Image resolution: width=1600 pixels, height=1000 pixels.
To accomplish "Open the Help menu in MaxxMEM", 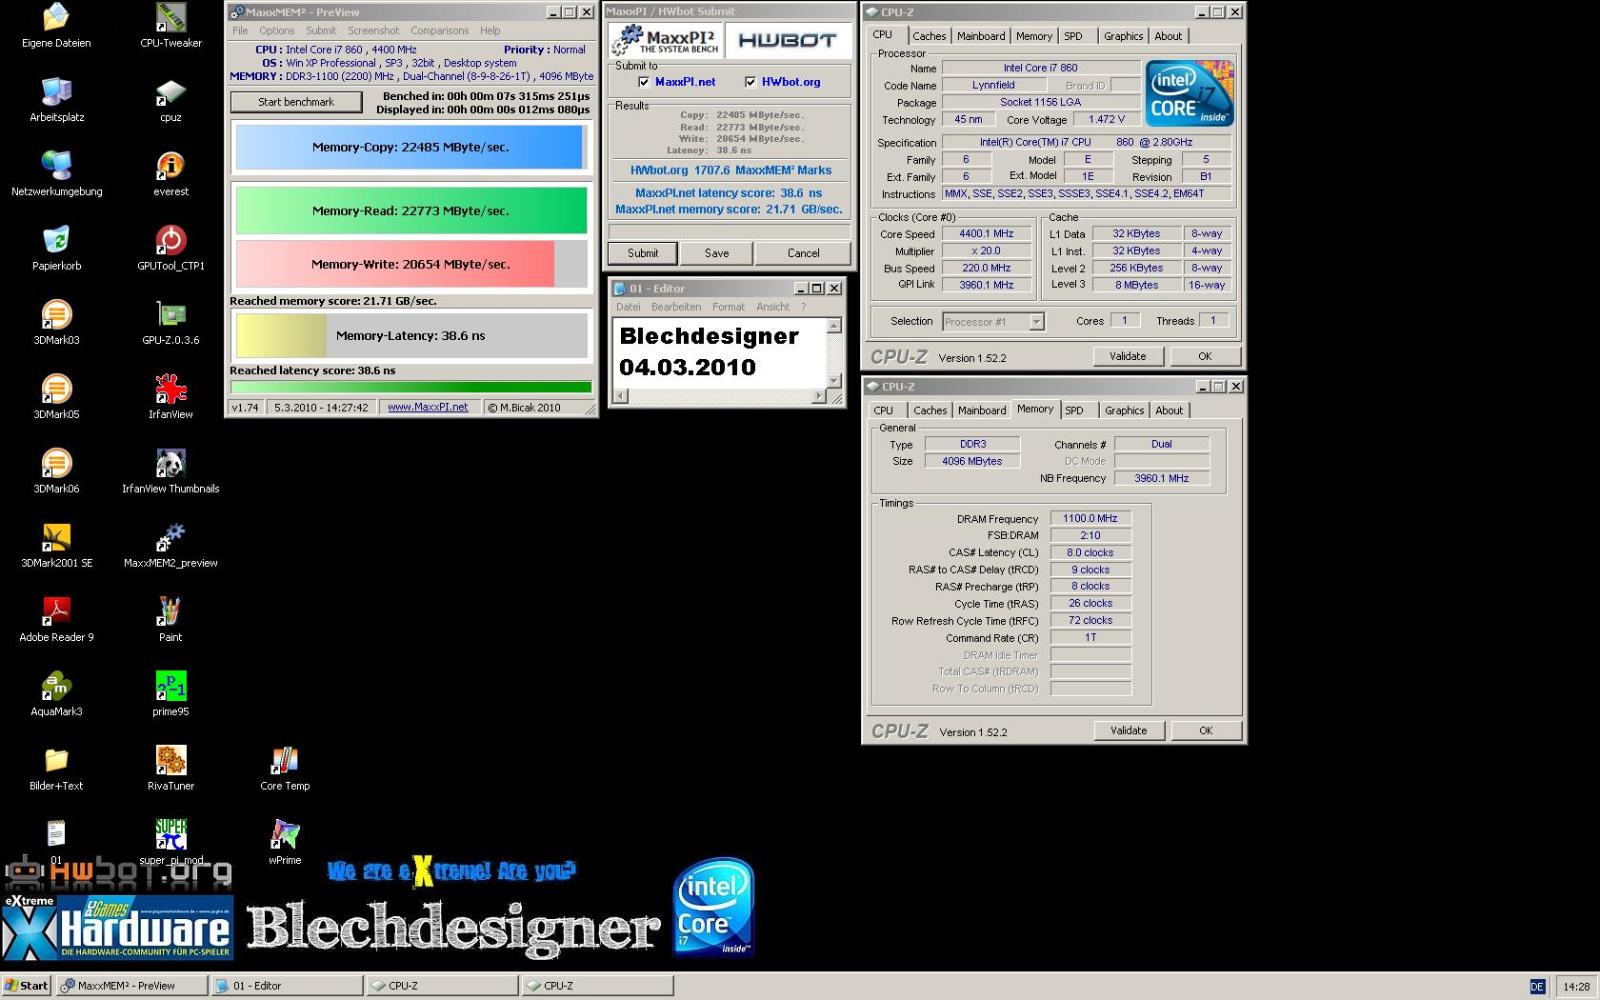I will point(490,31).
